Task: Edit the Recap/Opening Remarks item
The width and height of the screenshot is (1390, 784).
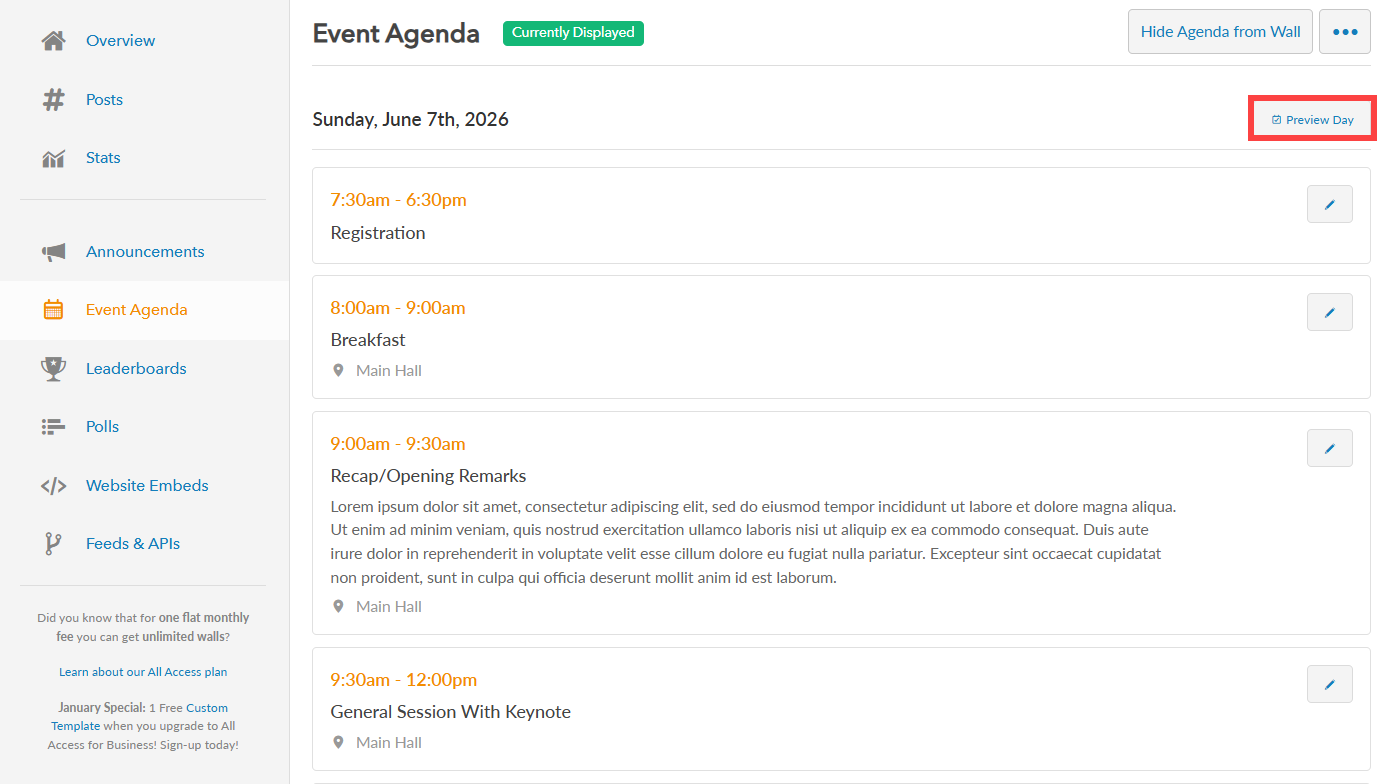Action: coord(1329,448)
